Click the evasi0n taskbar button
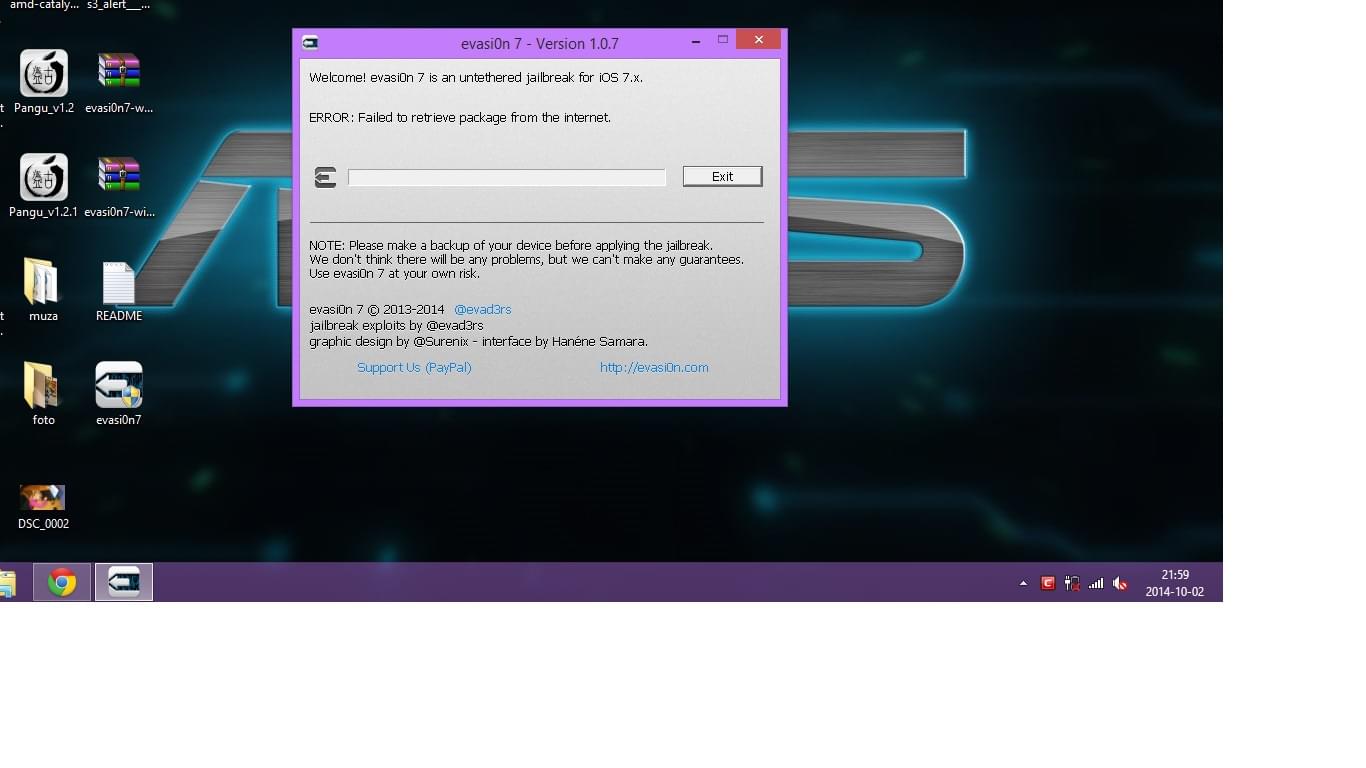The width and height of the screenshot is (1366, 768). coord(124,582)
